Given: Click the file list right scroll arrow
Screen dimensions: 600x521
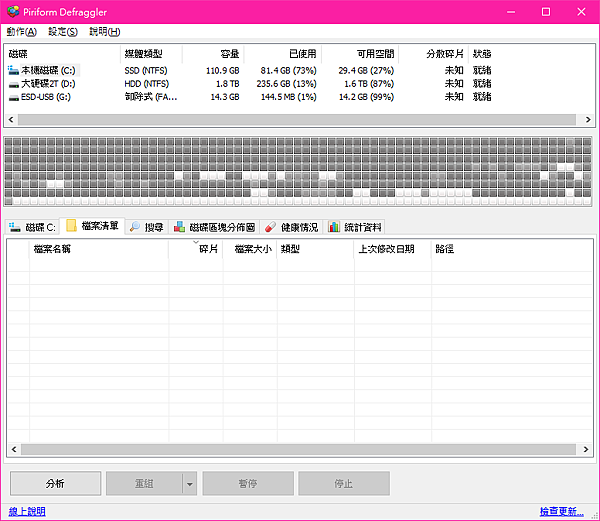Looking at the screenshot, I should click(x=585, y=449).
